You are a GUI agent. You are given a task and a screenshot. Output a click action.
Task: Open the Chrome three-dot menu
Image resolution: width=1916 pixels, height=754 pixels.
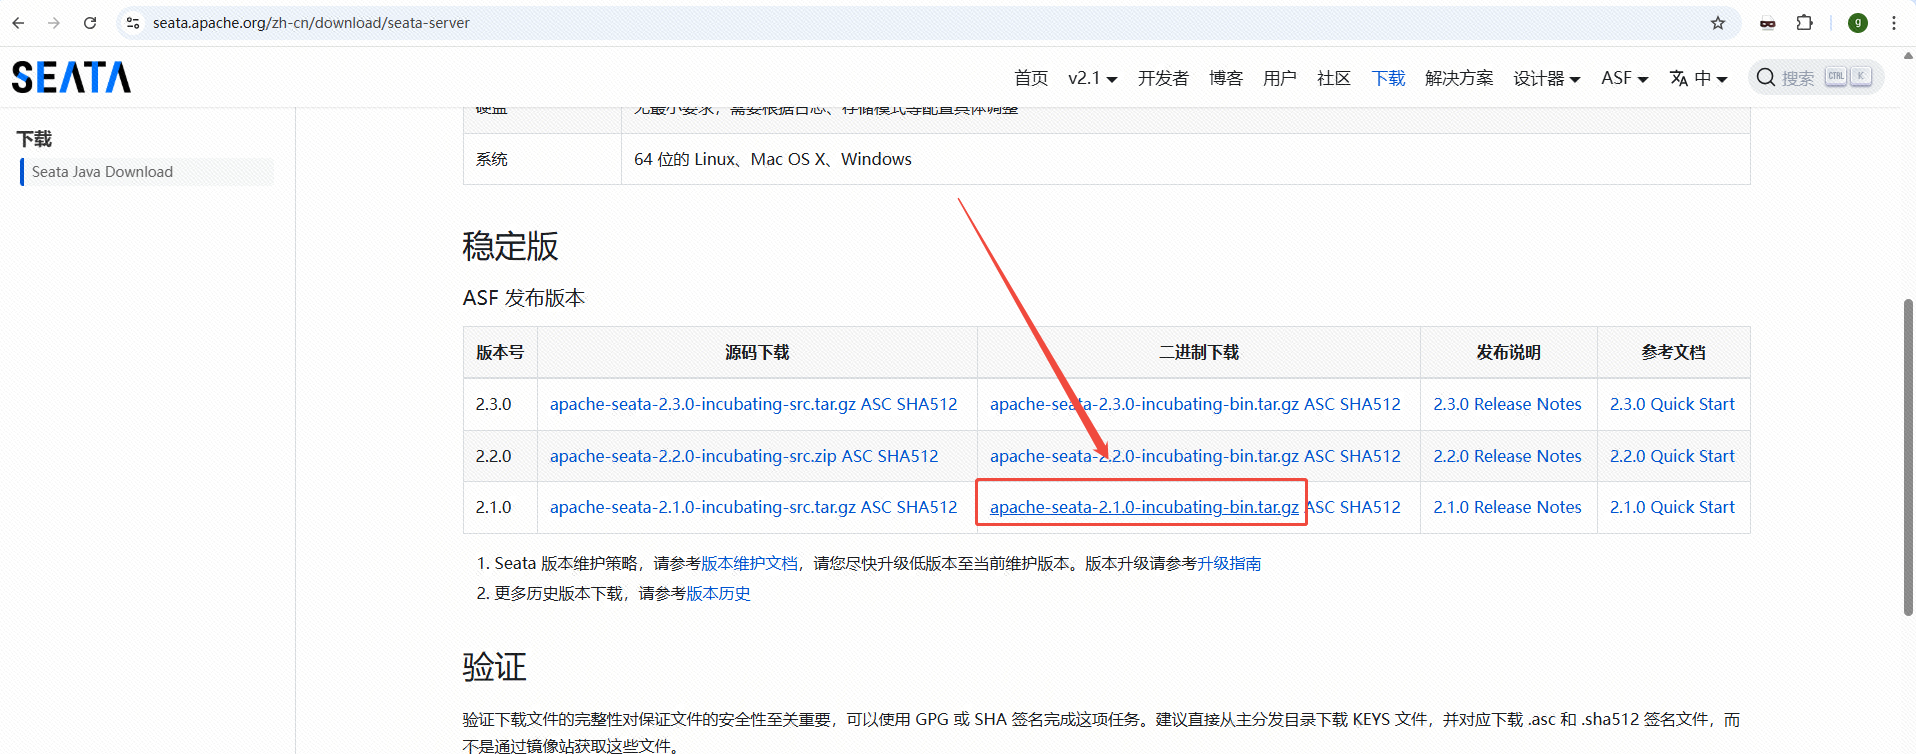pyautogui.click(x=1894, y=23)
